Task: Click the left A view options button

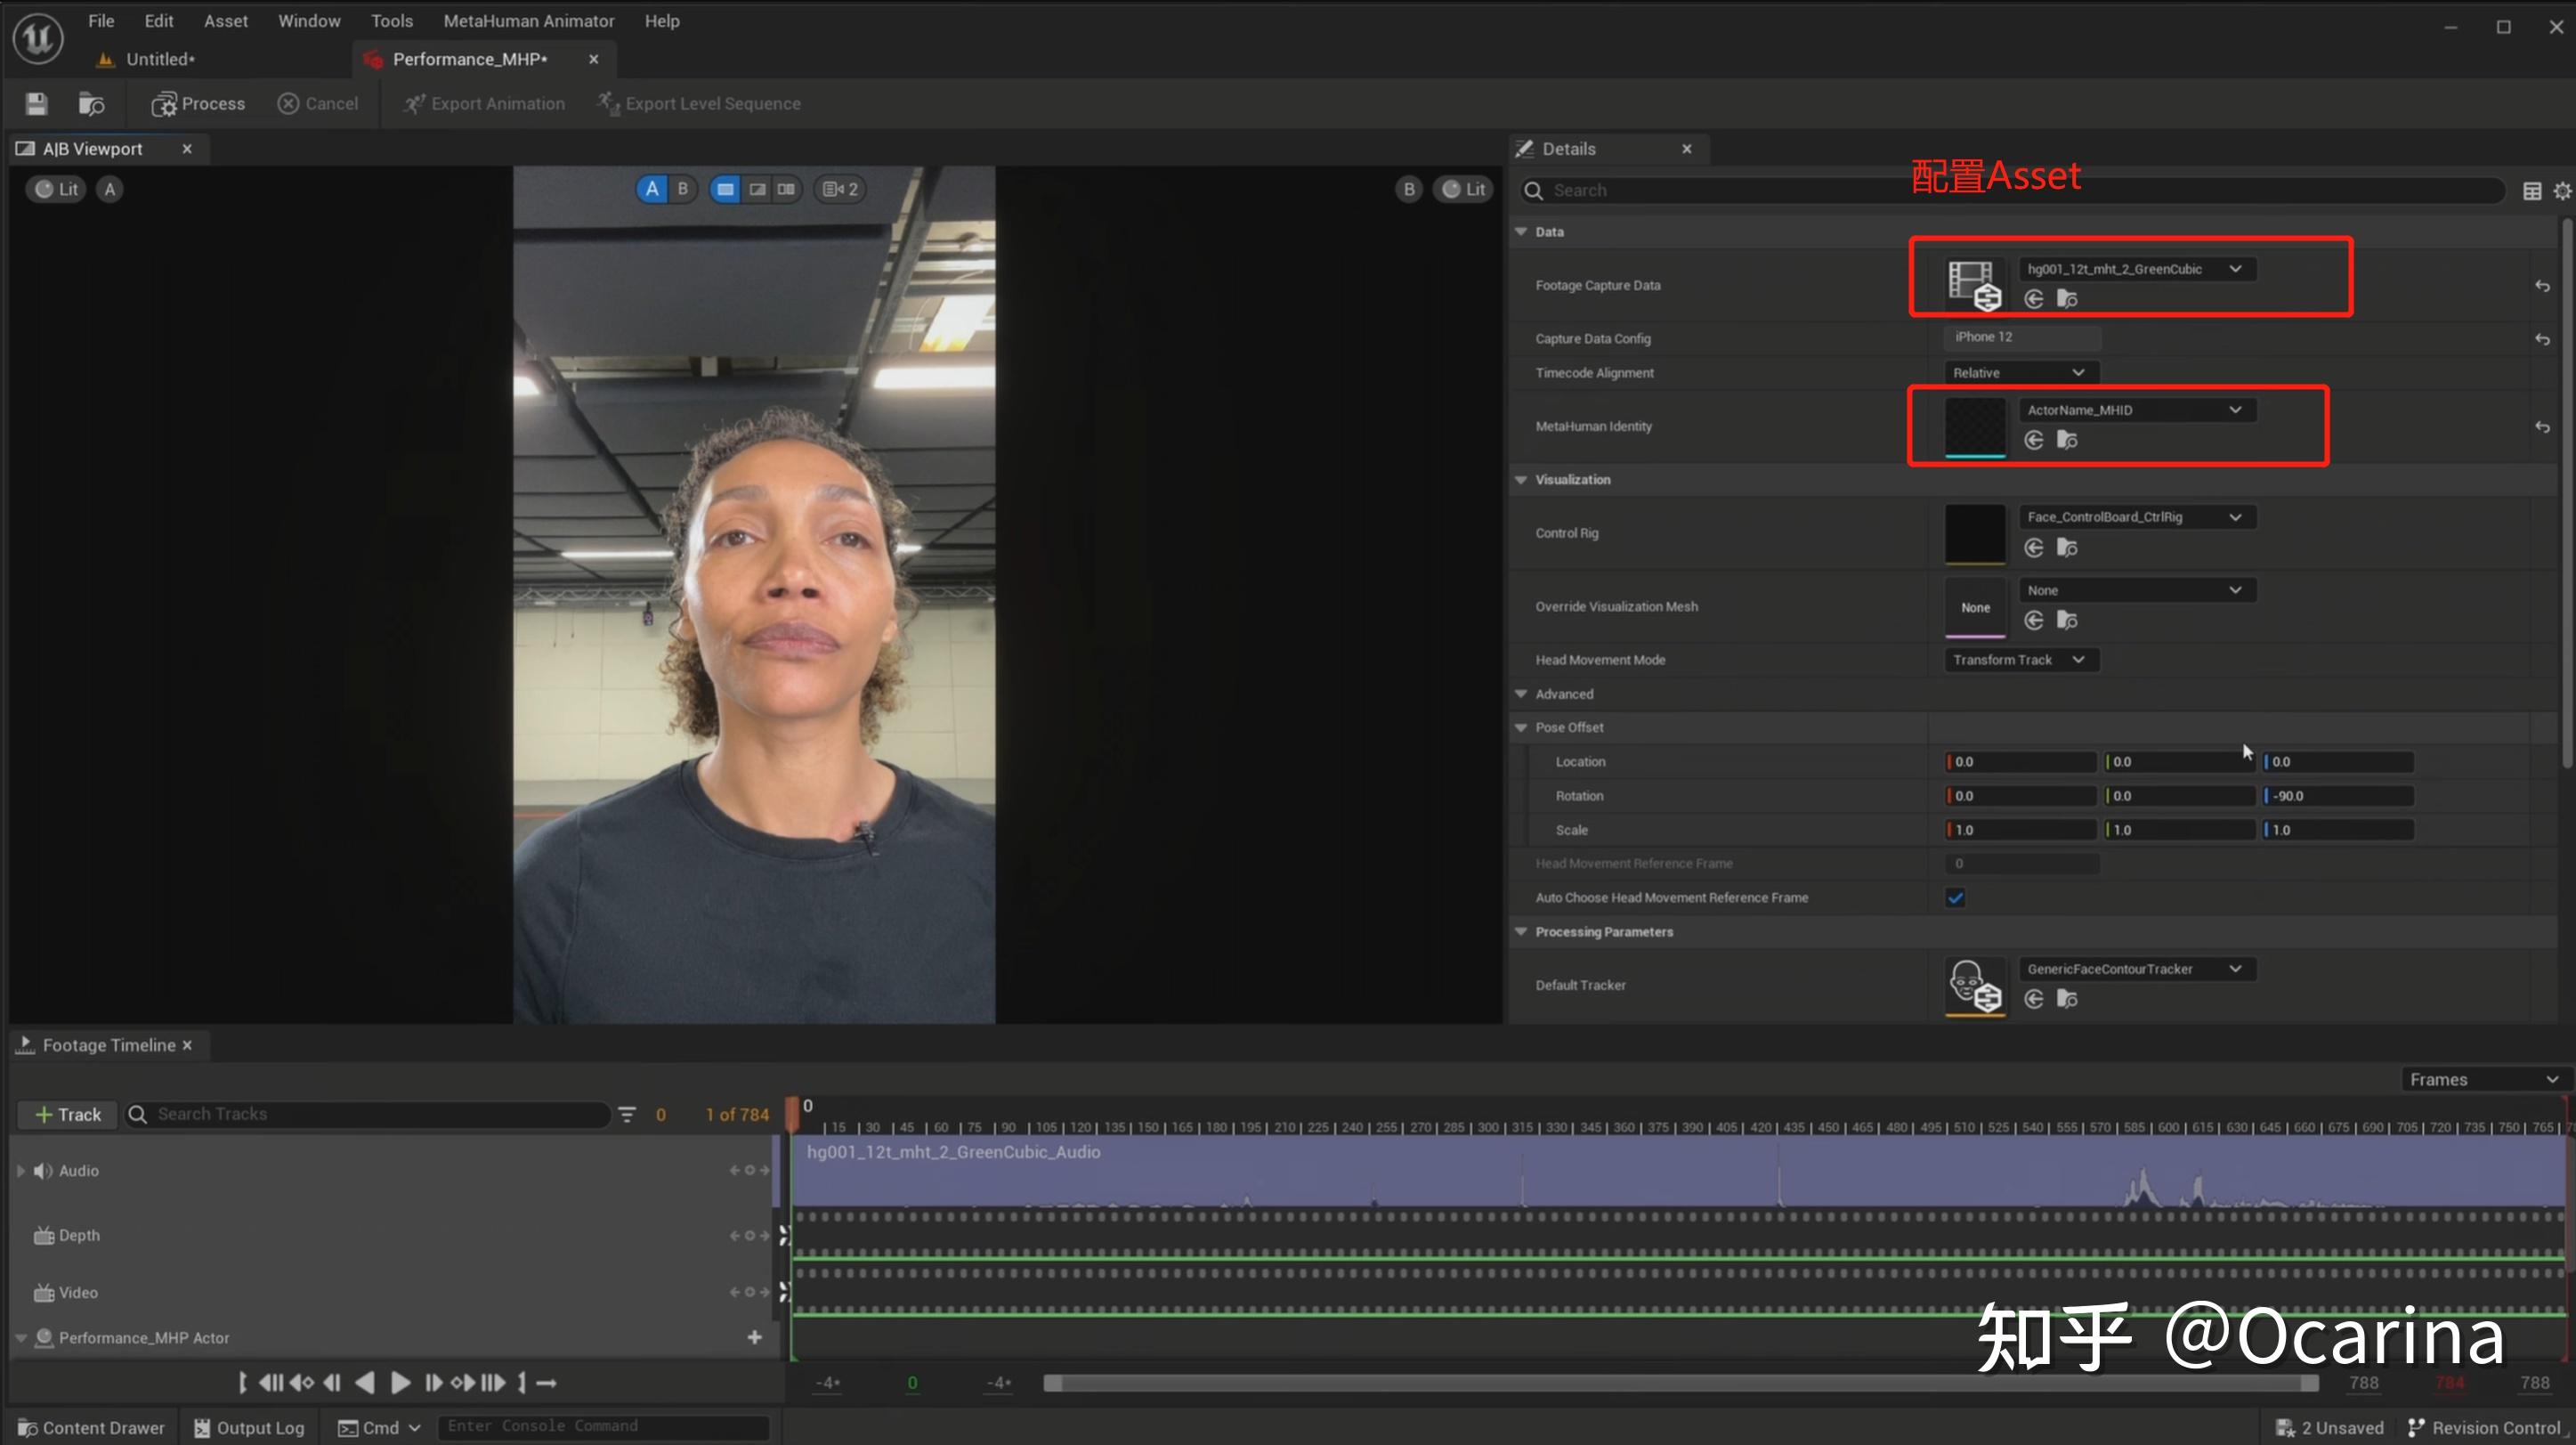Action: point(110,189)
